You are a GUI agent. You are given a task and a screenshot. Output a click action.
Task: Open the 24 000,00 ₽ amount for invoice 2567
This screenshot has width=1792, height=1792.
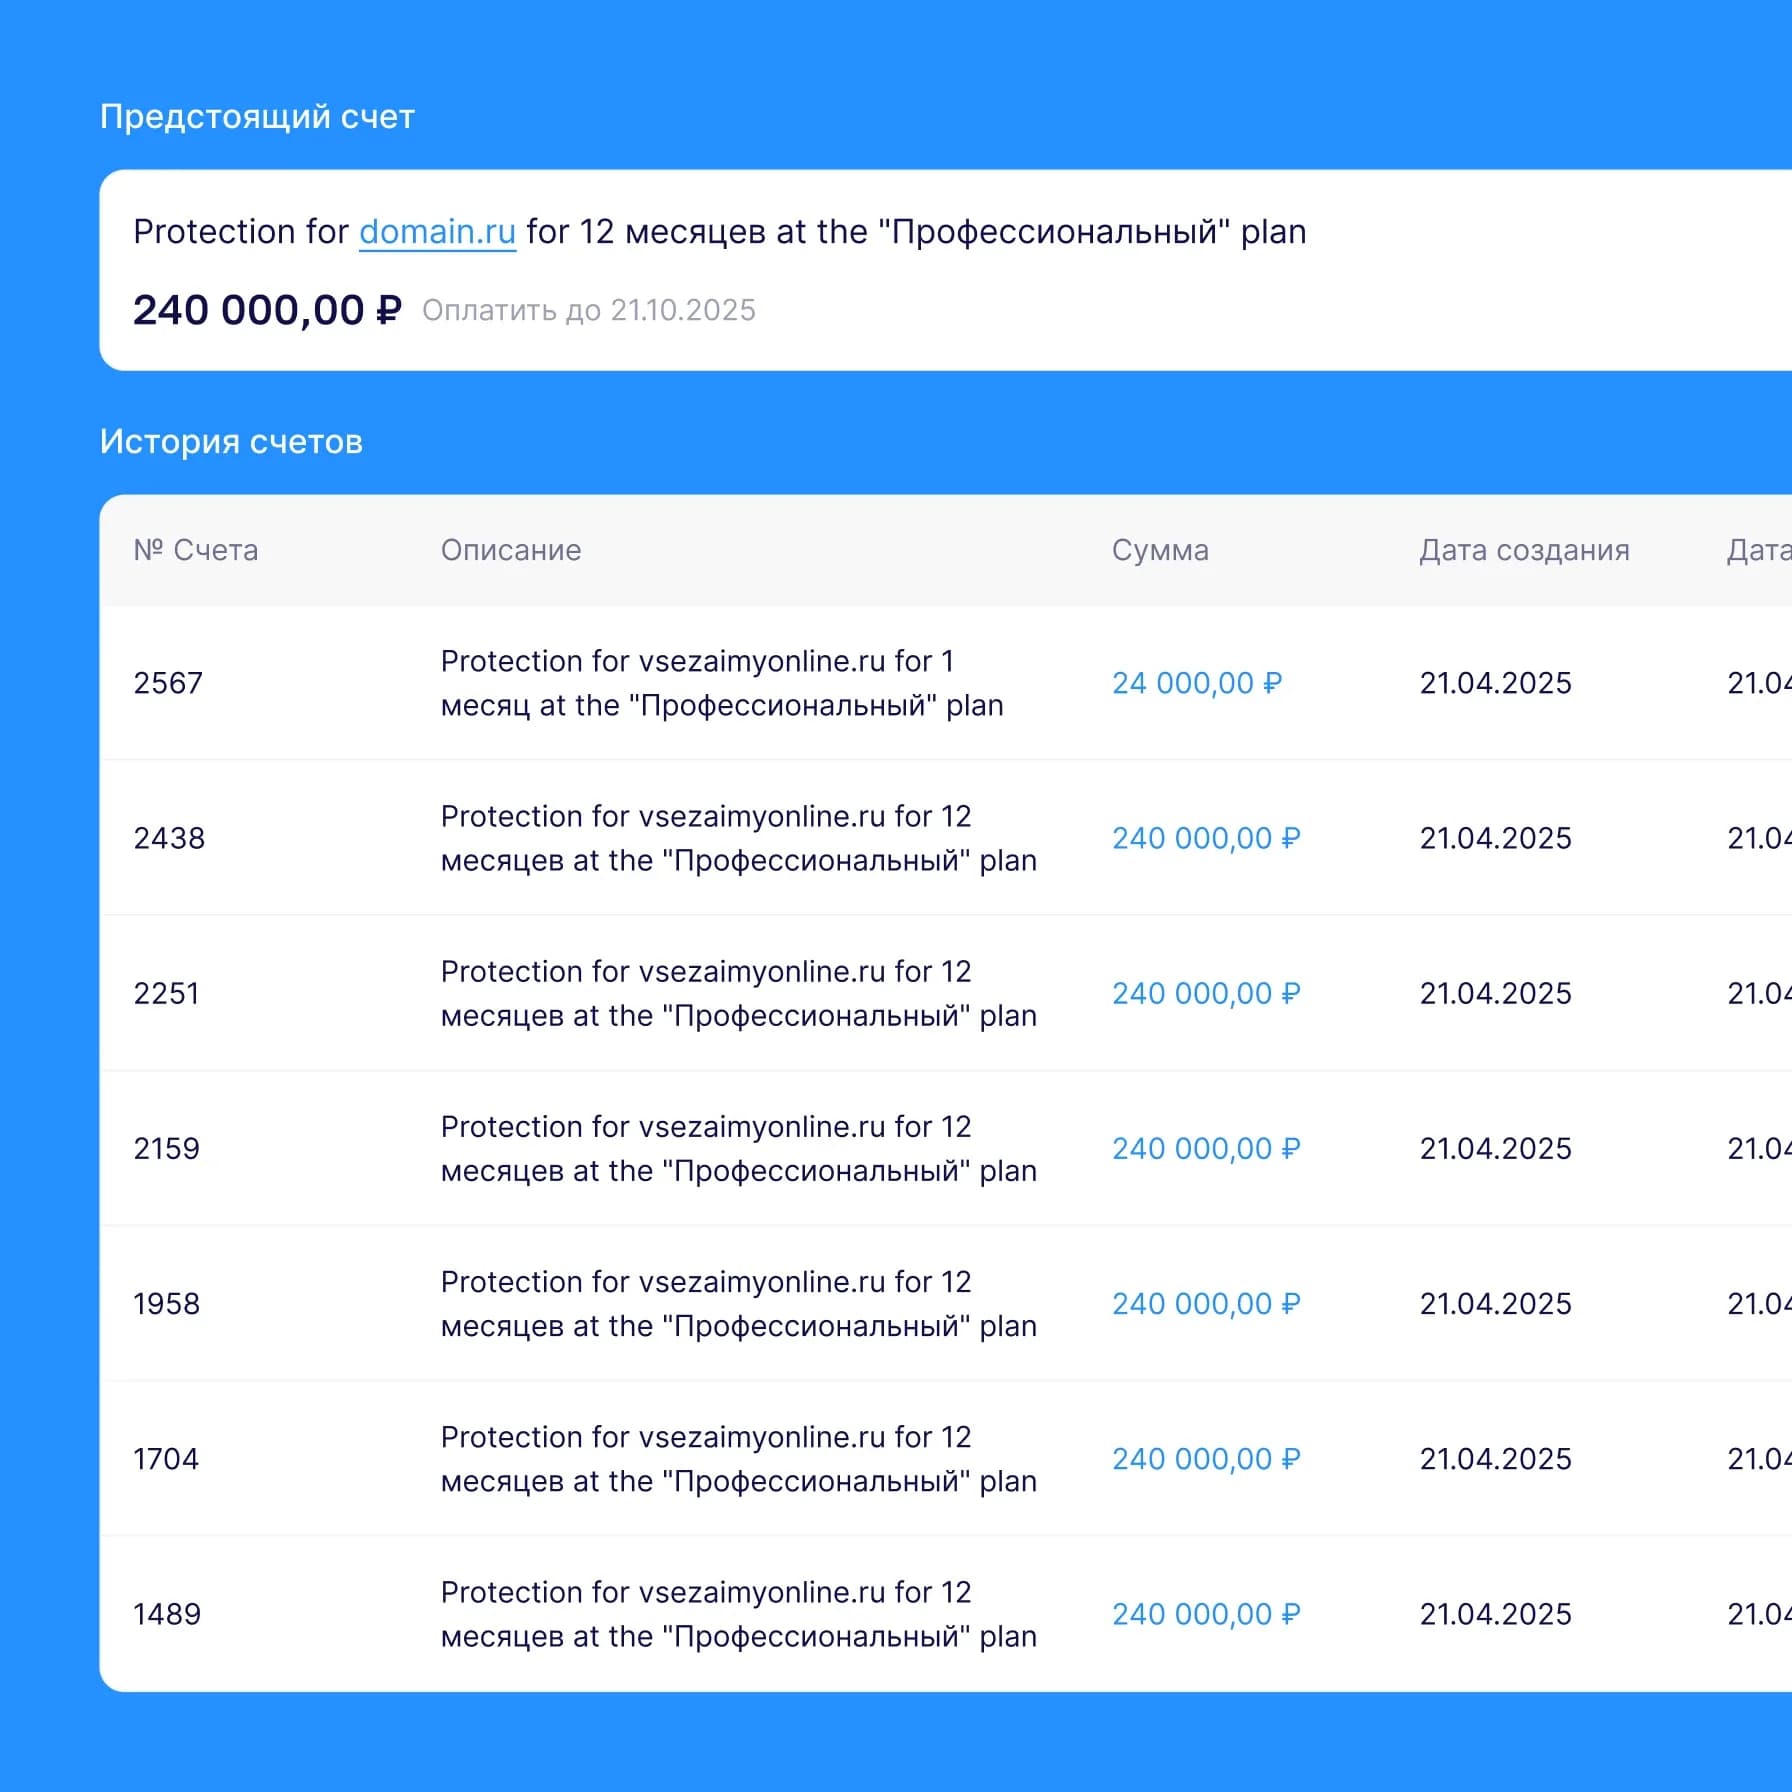1197,683
